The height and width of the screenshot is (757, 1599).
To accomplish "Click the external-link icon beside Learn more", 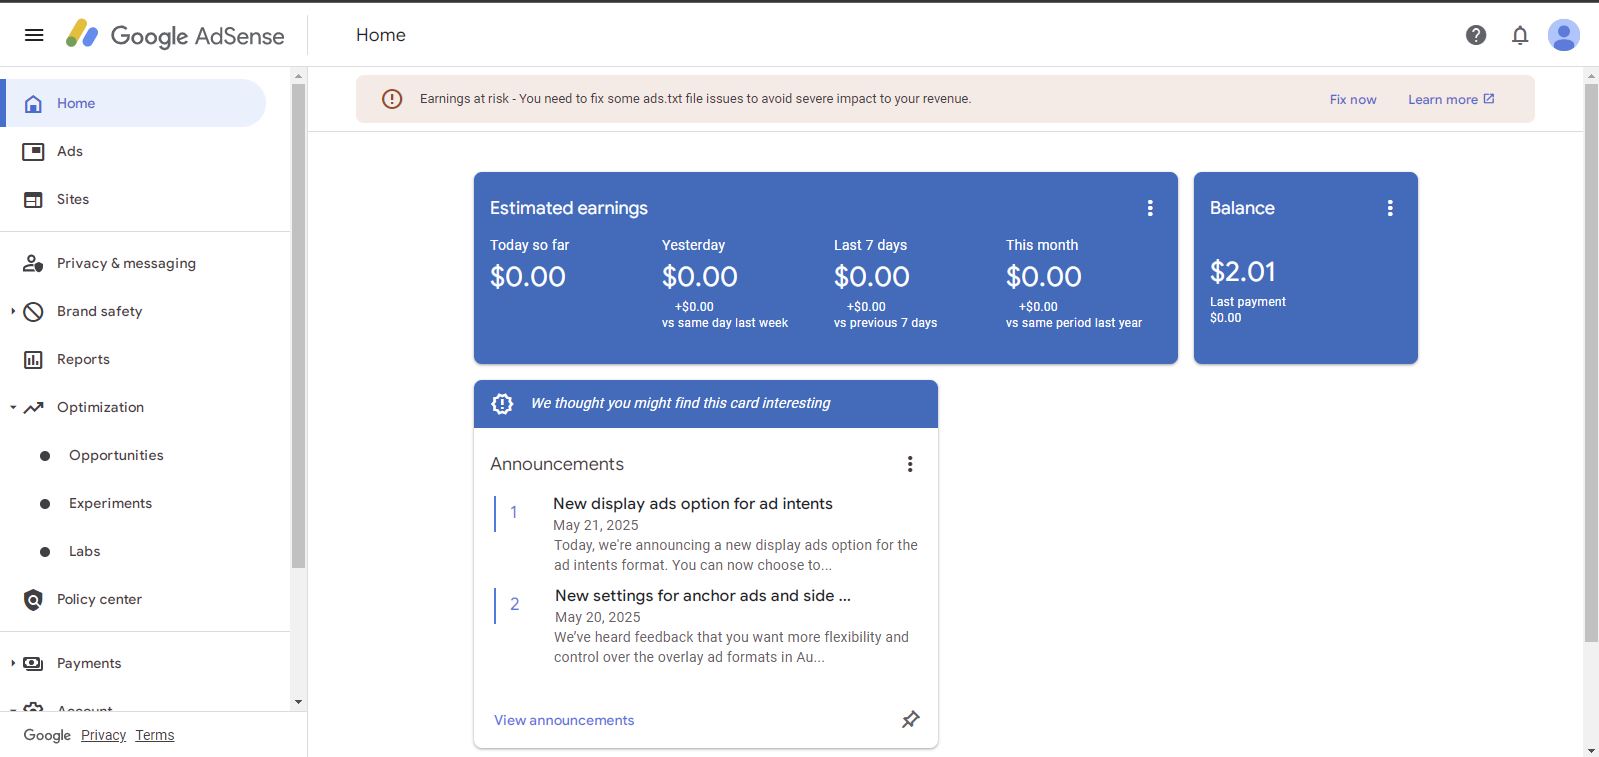I will (x=1489, y=99).
